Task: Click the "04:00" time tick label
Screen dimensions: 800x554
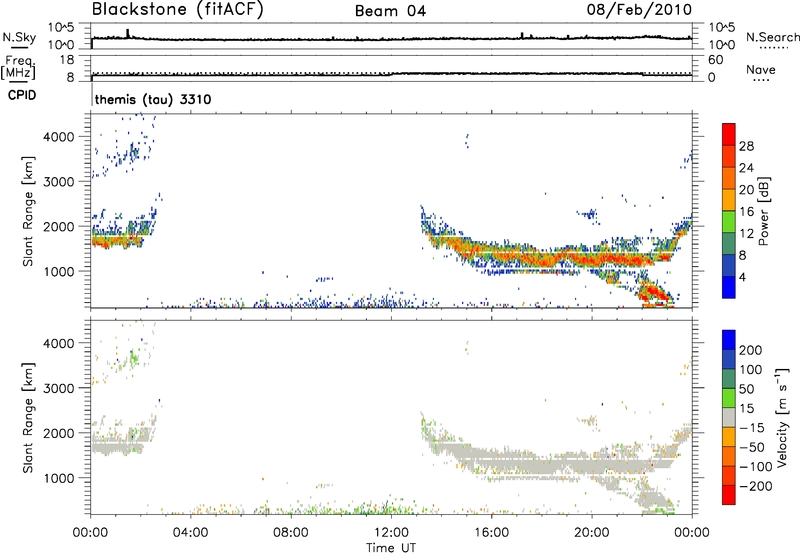Action: pos(190,533)
